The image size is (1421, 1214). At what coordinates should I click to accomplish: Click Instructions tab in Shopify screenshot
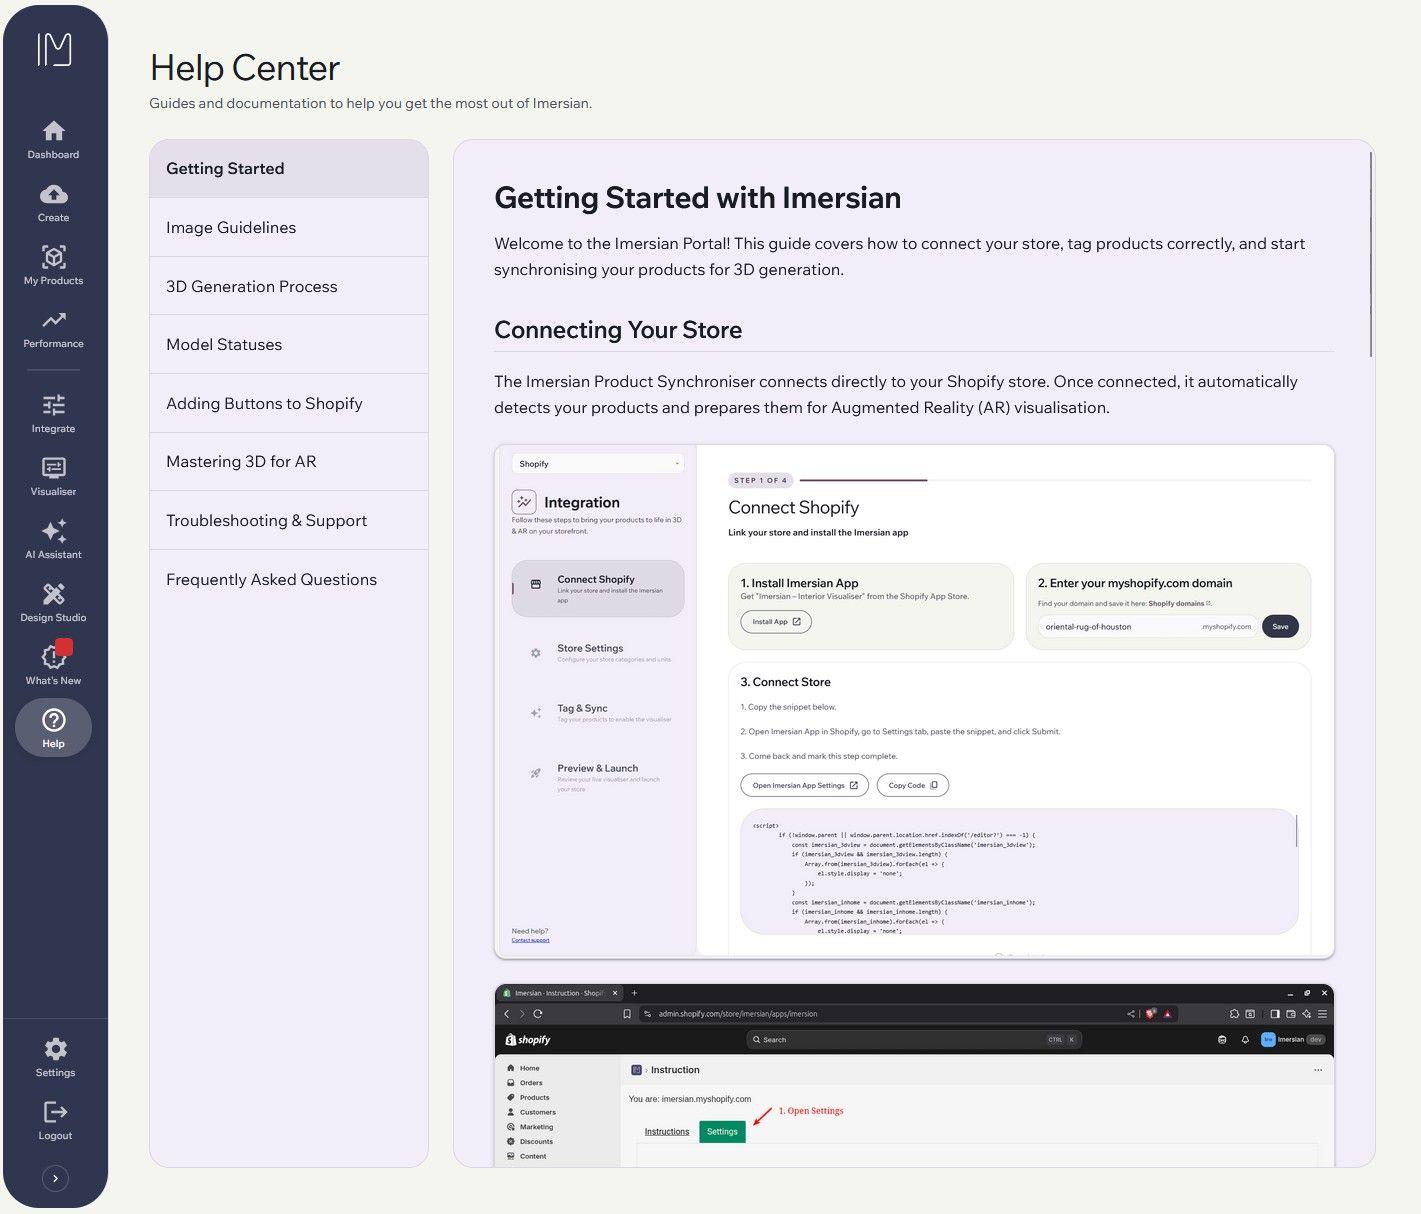pos(667,1132)
